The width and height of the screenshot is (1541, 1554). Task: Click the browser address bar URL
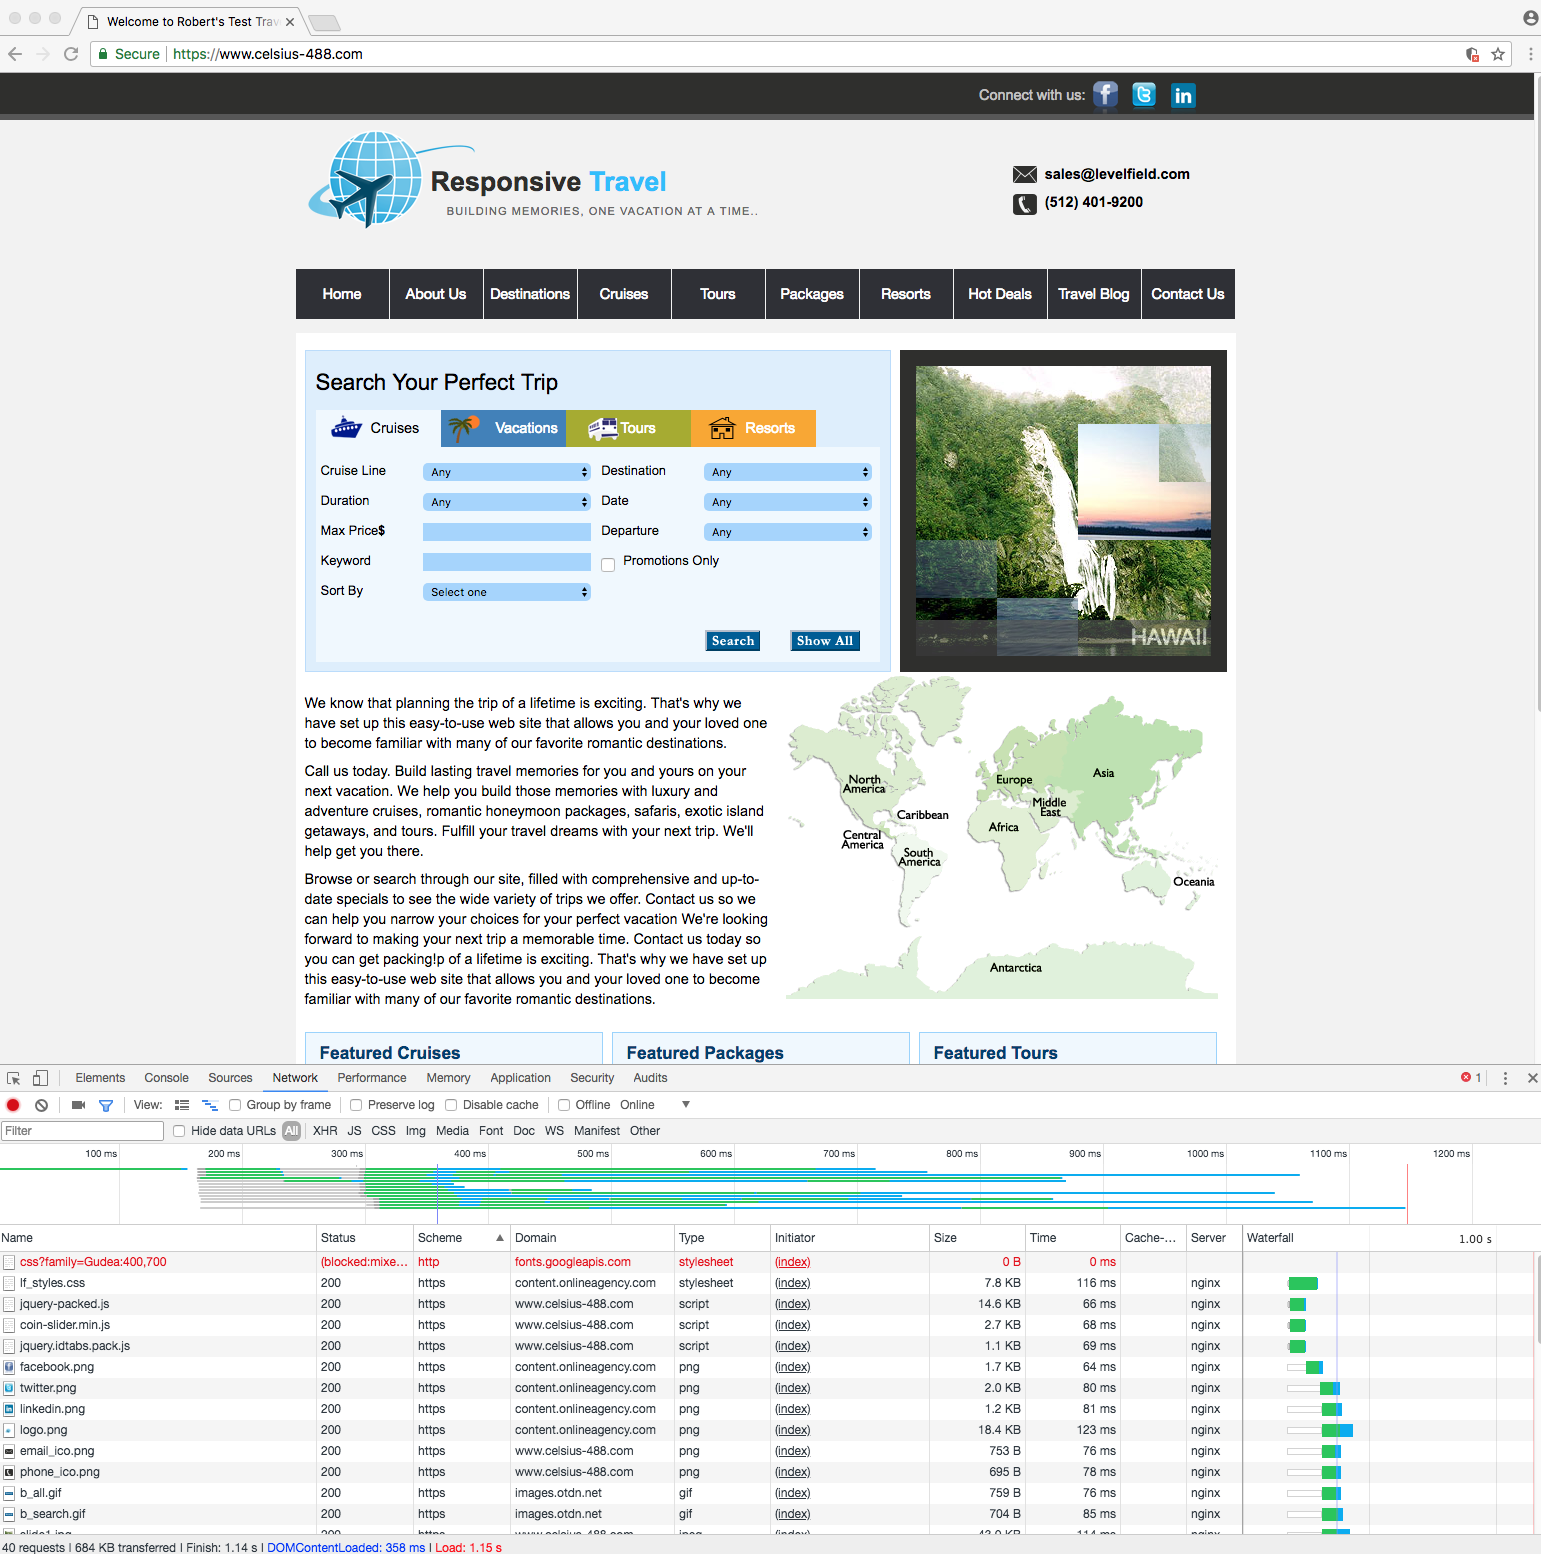(x=268, y=54)
